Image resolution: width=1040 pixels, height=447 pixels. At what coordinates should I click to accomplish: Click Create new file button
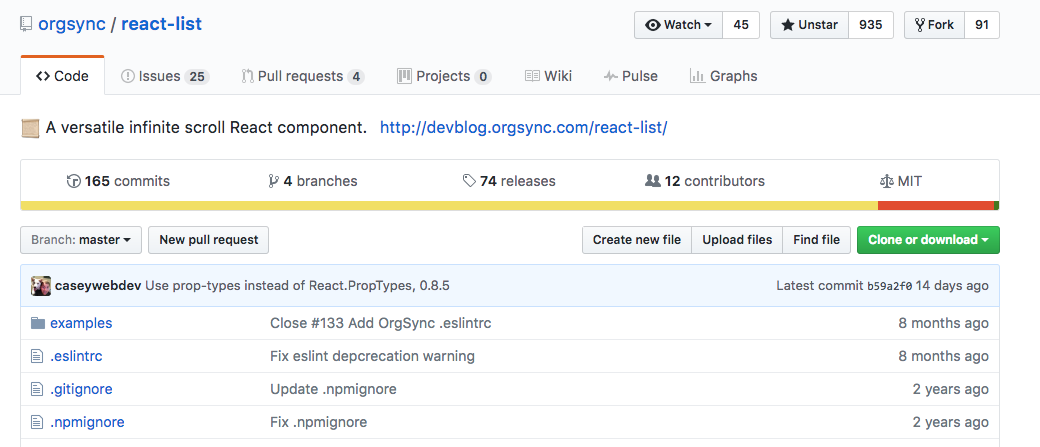[x=637, y=240]
